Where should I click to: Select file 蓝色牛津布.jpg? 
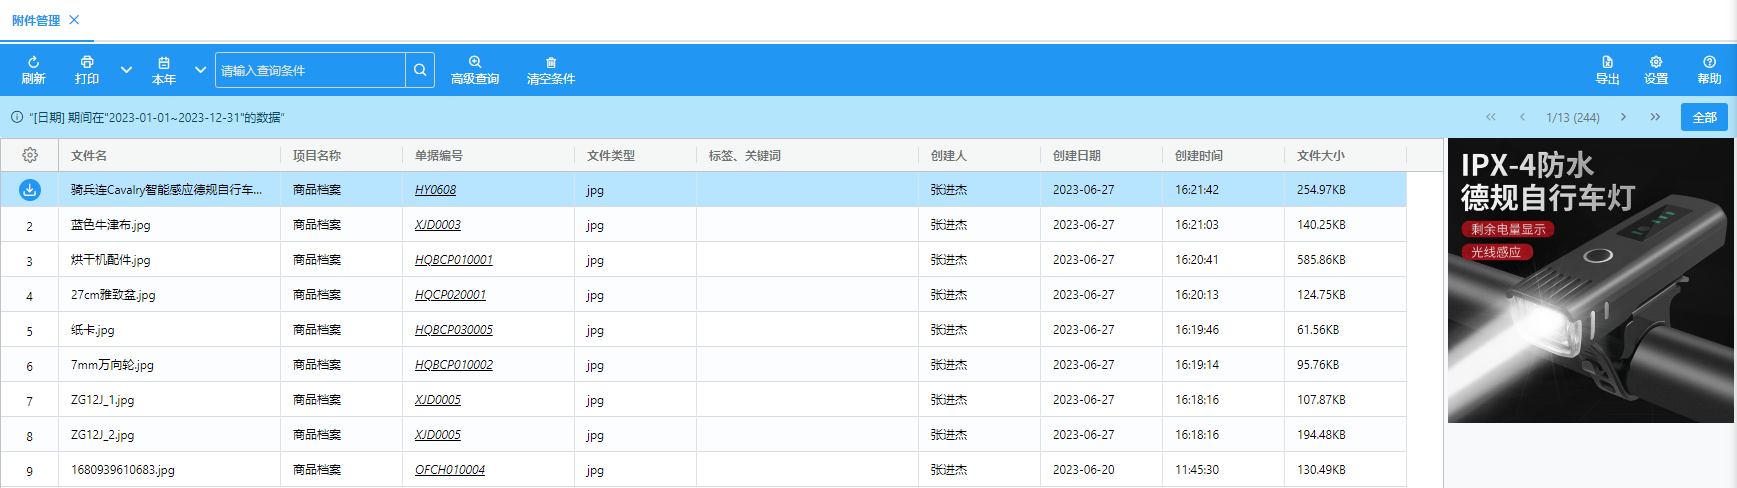[111, 225]
